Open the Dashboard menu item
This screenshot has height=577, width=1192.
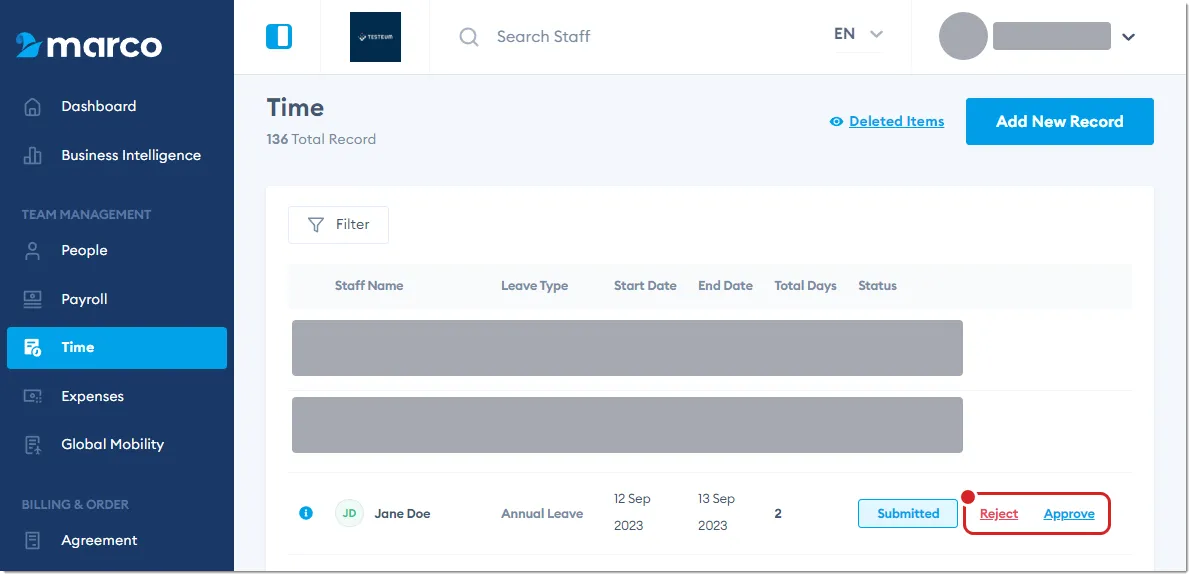coord(117,106)
